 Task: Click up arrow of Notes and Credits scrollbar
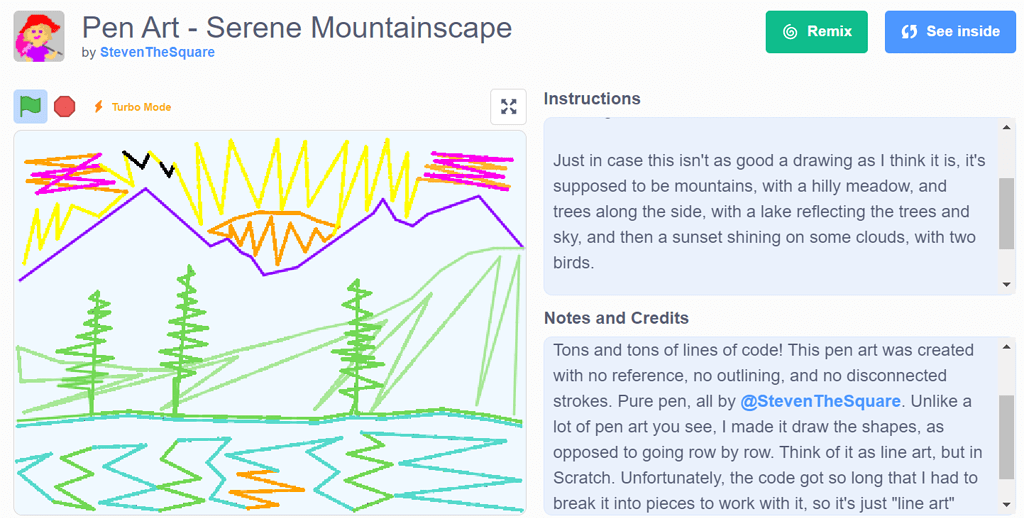[1006, 348]
